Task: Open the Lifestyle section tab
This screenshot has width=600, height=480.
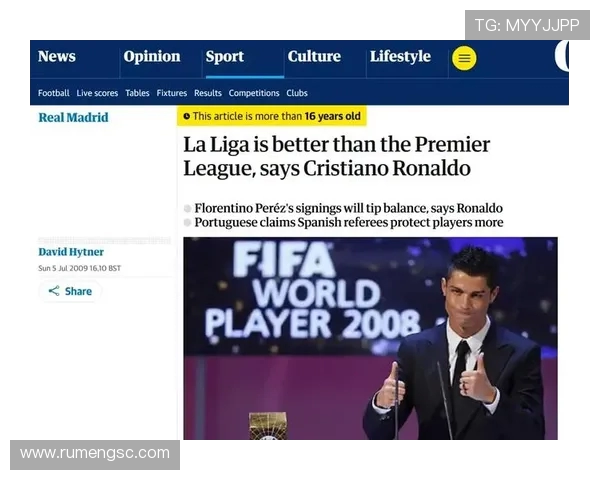Action: 400,57
